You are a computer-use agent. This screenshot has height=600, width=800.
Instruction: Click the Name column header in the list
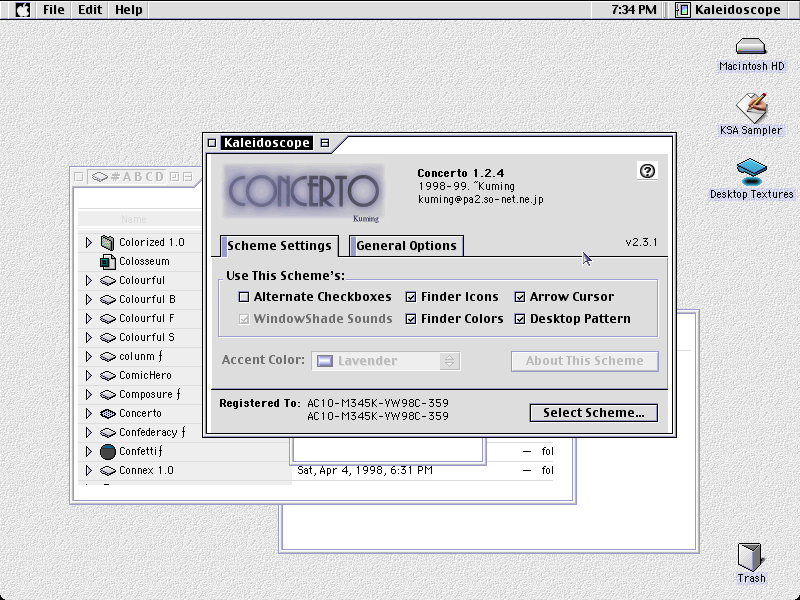click(134, 219)
